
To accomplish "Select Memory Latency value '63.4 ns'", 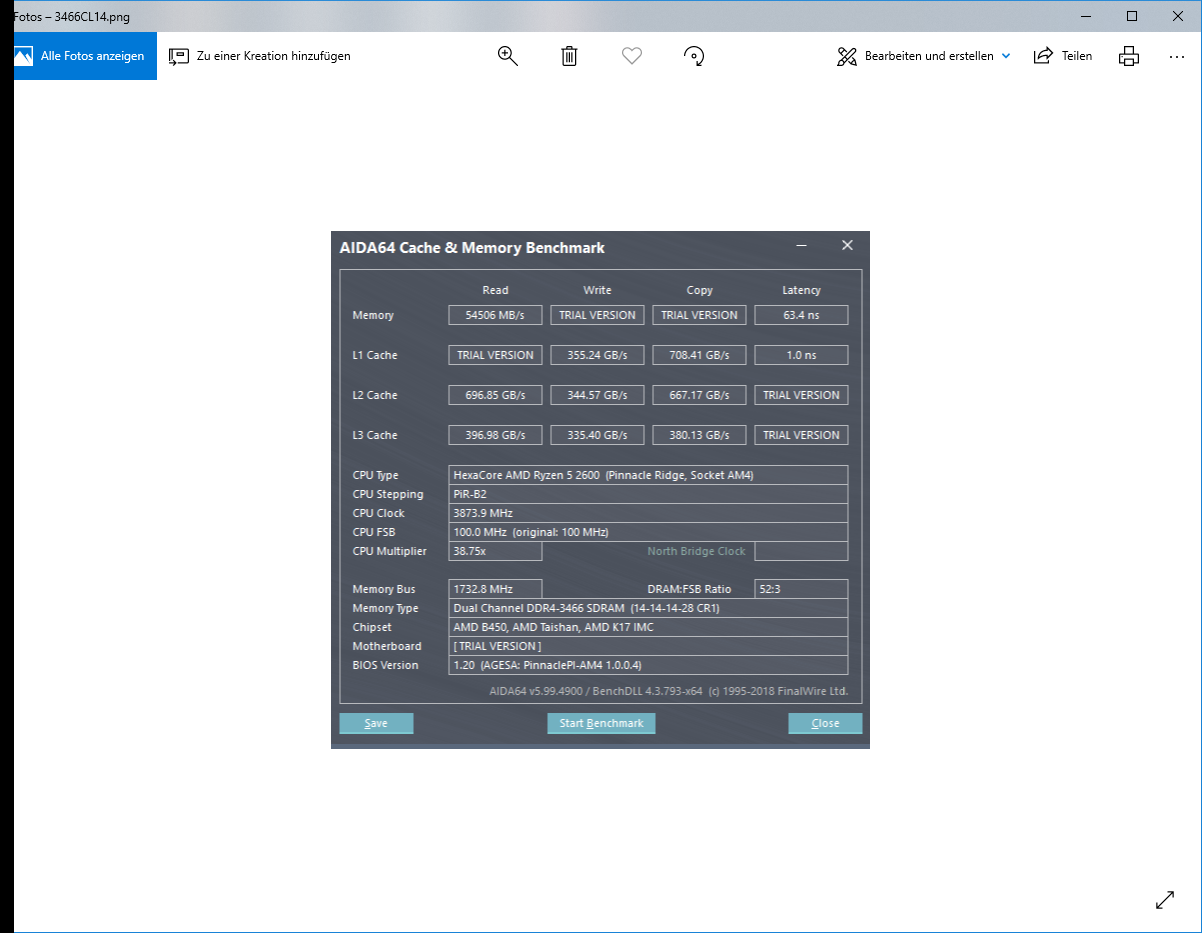I will pyautogui.click(x=801, y=315).
